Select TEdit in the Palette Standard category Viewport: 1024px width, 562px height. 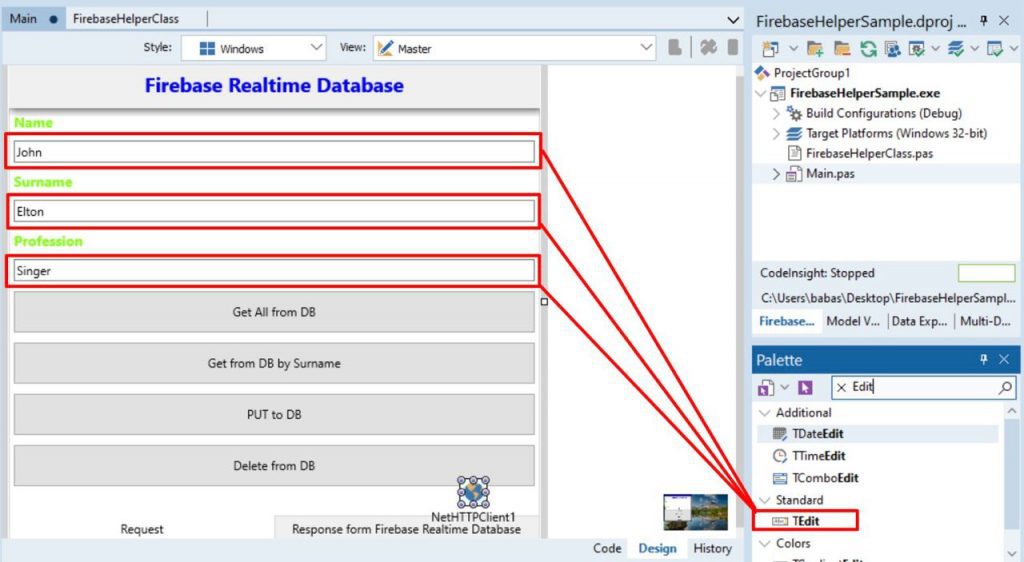click(x=805, y=521)
